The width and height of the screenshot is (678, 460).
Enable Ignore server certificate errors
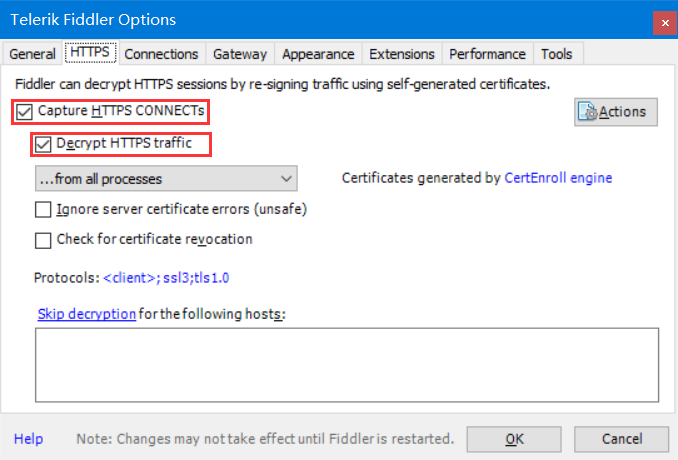click(43, 210)
